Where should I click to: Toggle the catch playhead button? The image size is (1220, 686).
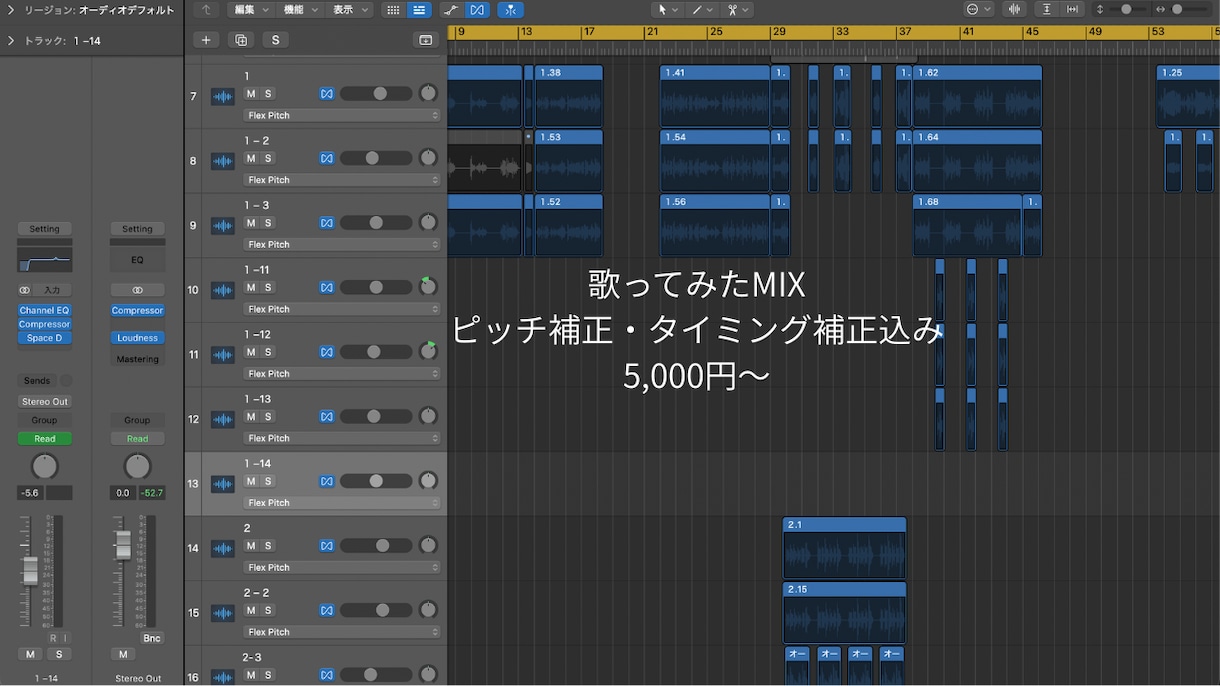click(510, 10)
